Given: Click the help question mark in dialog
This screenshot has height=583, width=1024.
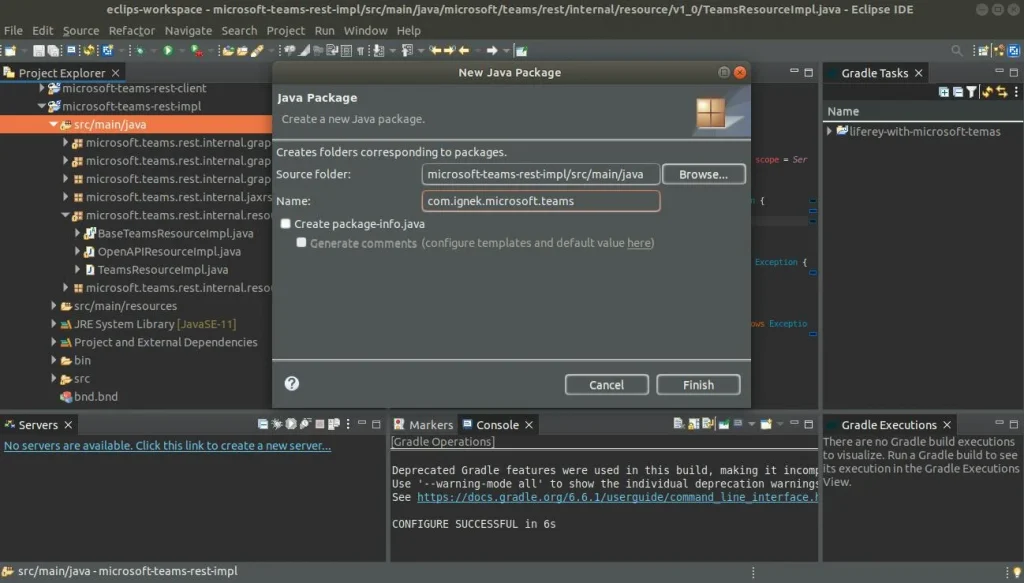Looking at the screenshot, I should 291,383.
